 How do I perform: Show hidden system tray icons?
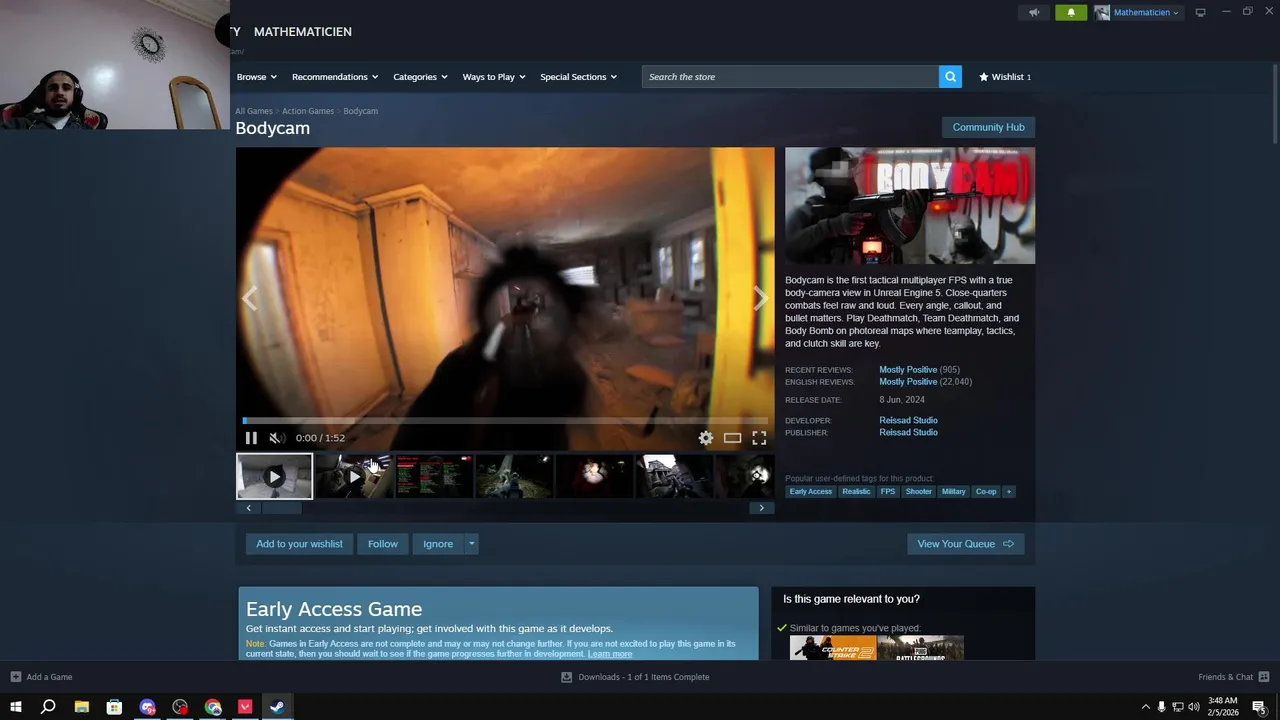(1145, 707)
